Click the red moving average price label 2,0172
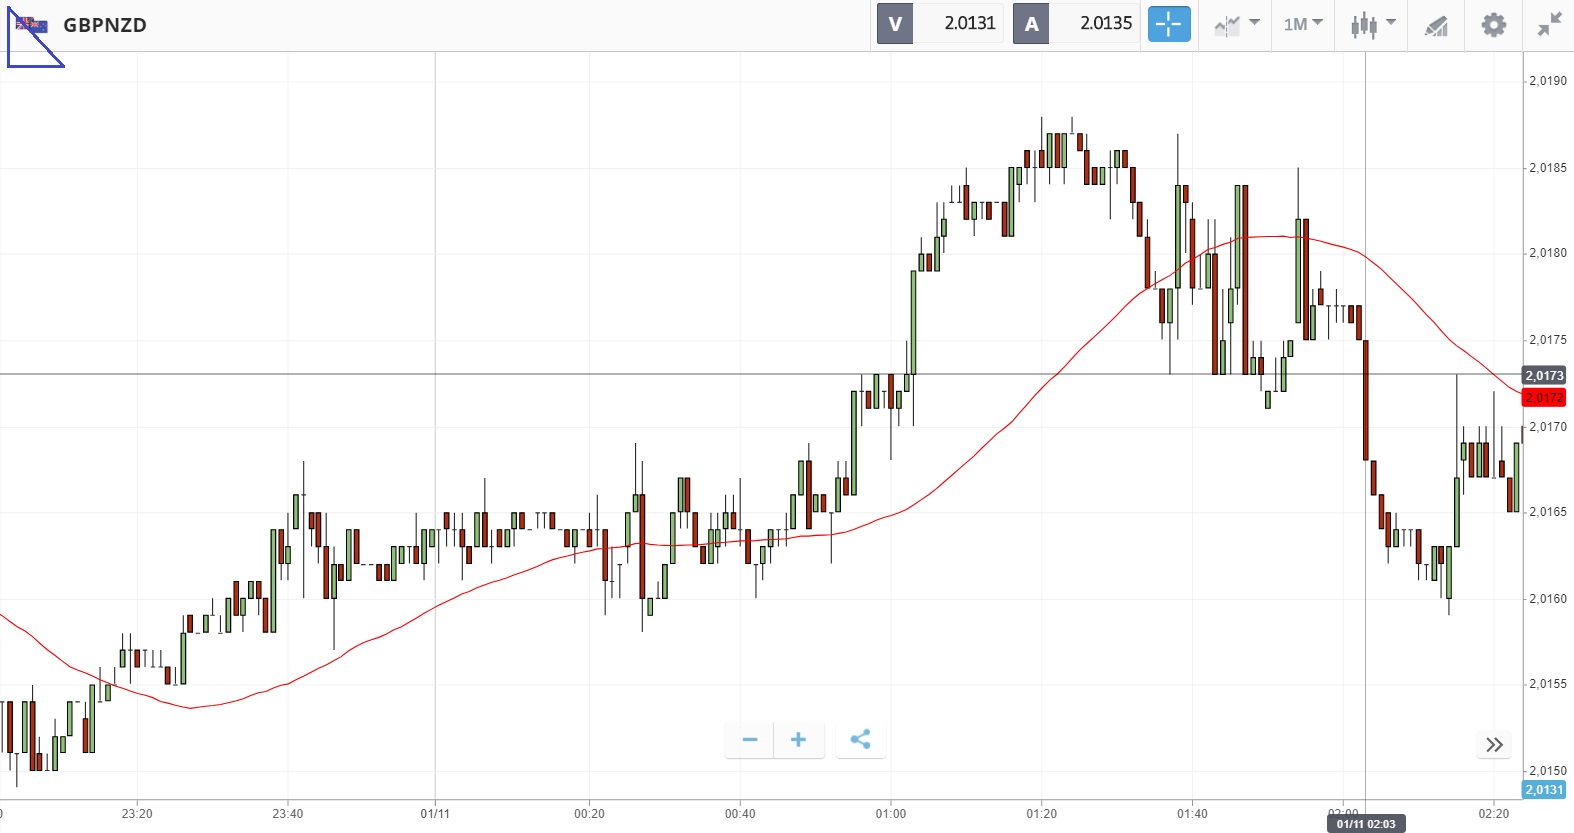This screenshot has width=1574, height=833. (x=1544, y=398)
